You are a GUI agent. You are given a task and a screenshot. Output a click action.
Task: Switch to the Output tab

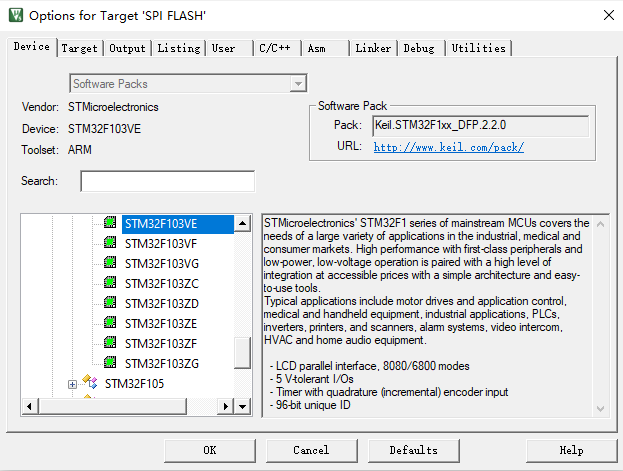128,48
